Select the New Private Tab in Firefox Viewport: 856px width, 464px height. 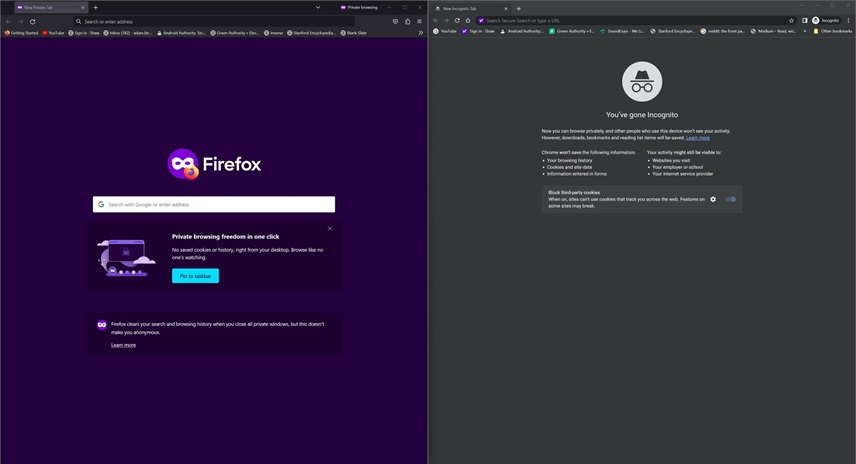point(51,8)
